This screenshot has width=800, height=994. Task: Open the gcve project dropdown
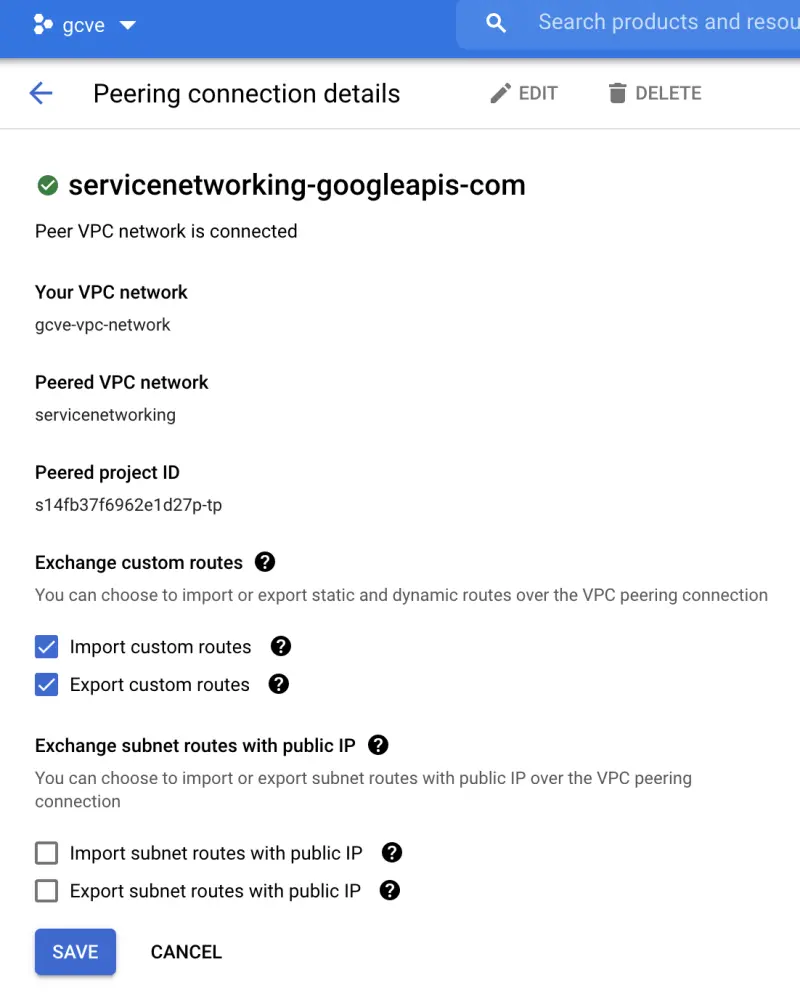128,25
